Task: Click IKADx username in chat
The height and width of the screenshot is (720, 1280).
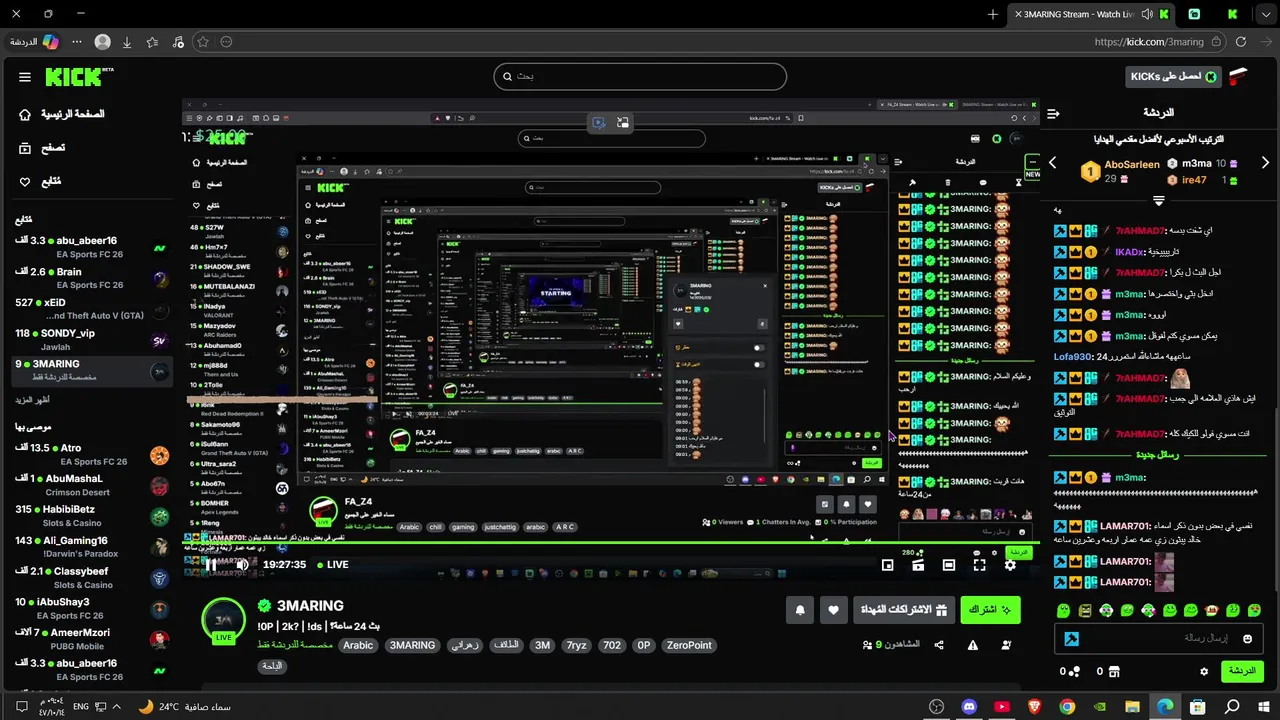Action: tap(1130, 252)
